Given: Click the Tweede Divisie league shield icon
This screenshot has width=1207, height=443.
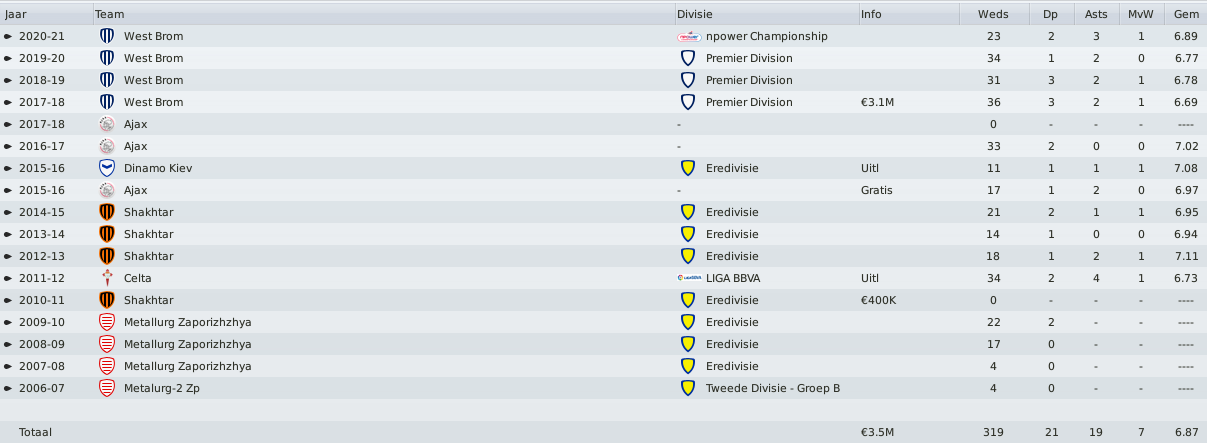Looking at the screenshot, I should pyautogui.click(x=687, y=388).
